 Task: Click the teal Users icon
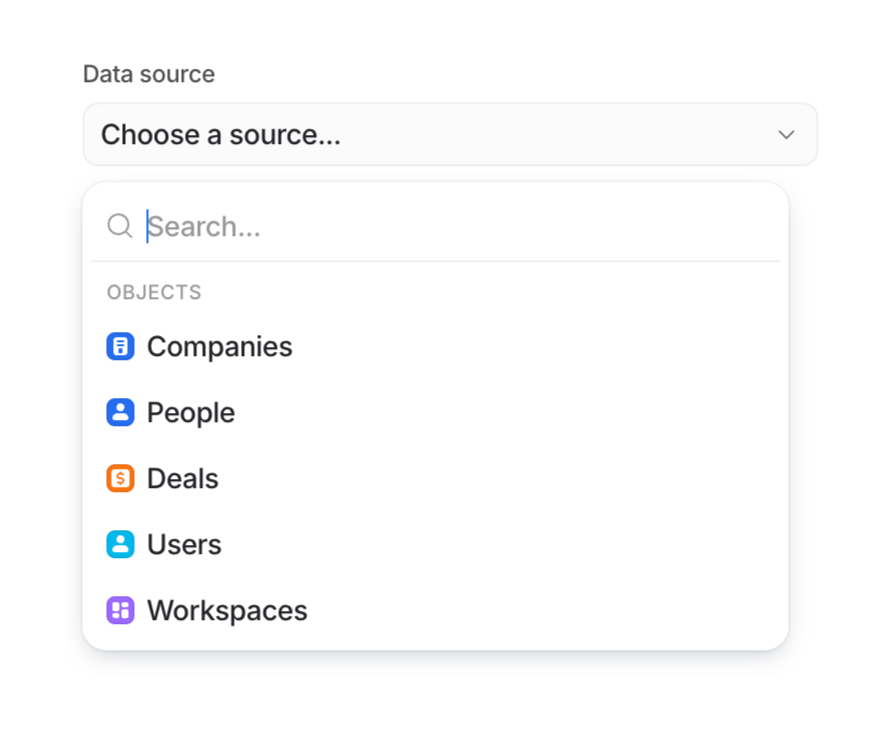tap(119, 544)
